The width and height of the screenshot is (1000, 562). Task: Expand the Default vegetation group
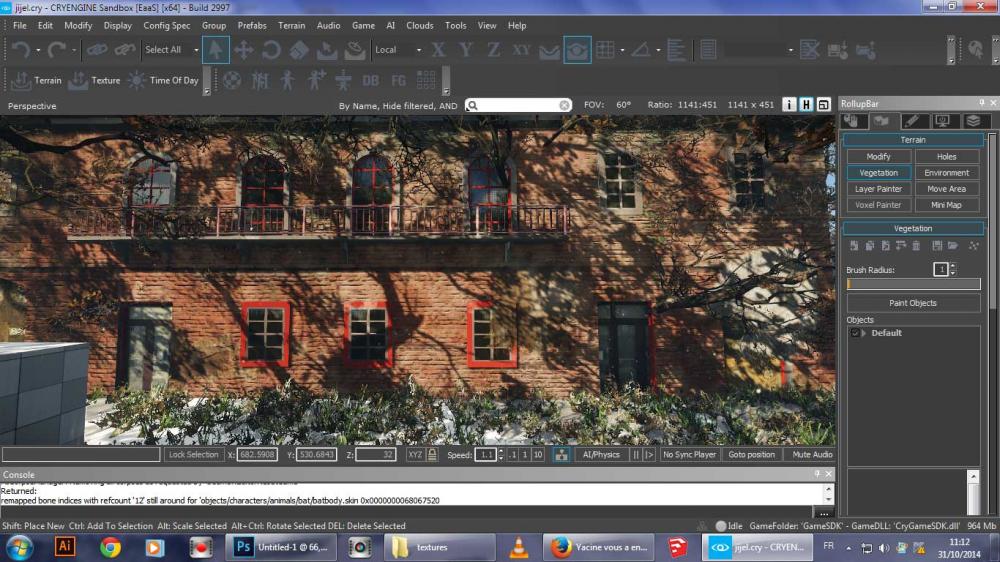pos(864,333)
